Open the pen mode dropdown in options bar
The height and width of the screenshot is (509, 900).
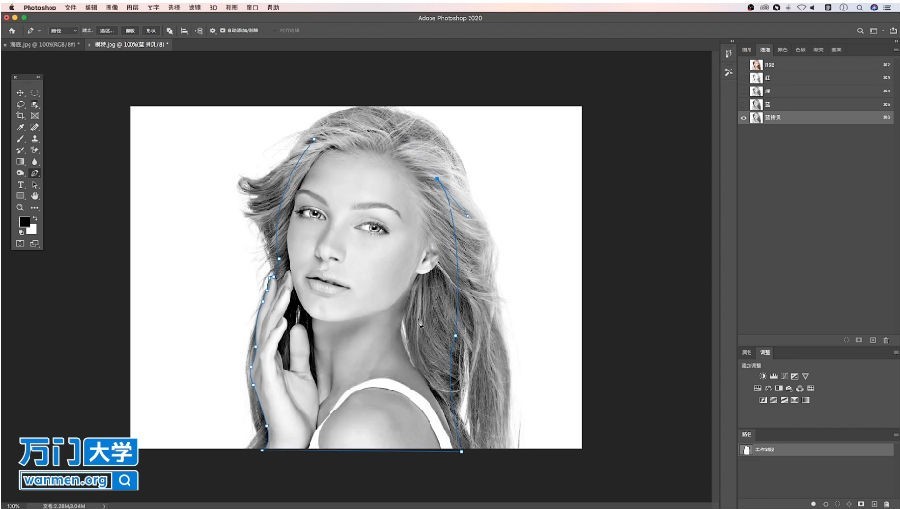pyautogui.click(x=63, y=30)
